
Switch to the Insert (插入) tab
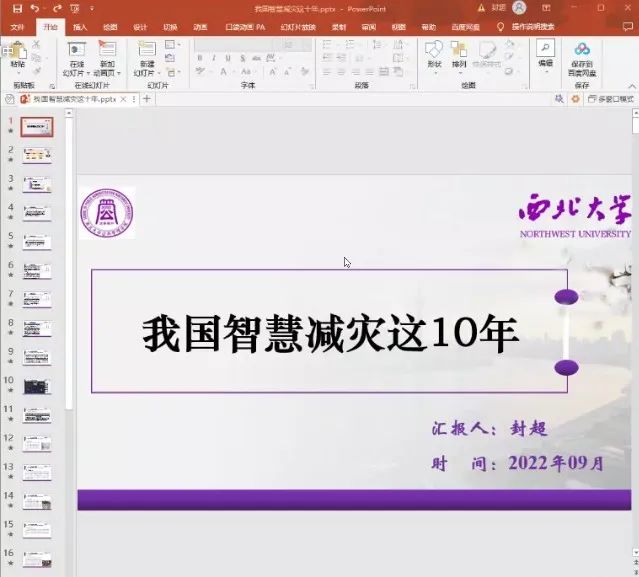[80, 27]
